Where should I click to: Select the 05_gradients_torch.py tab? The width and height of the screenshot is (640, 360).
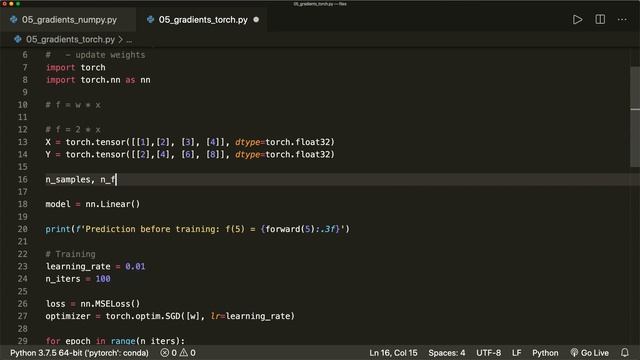pos(203,20)
